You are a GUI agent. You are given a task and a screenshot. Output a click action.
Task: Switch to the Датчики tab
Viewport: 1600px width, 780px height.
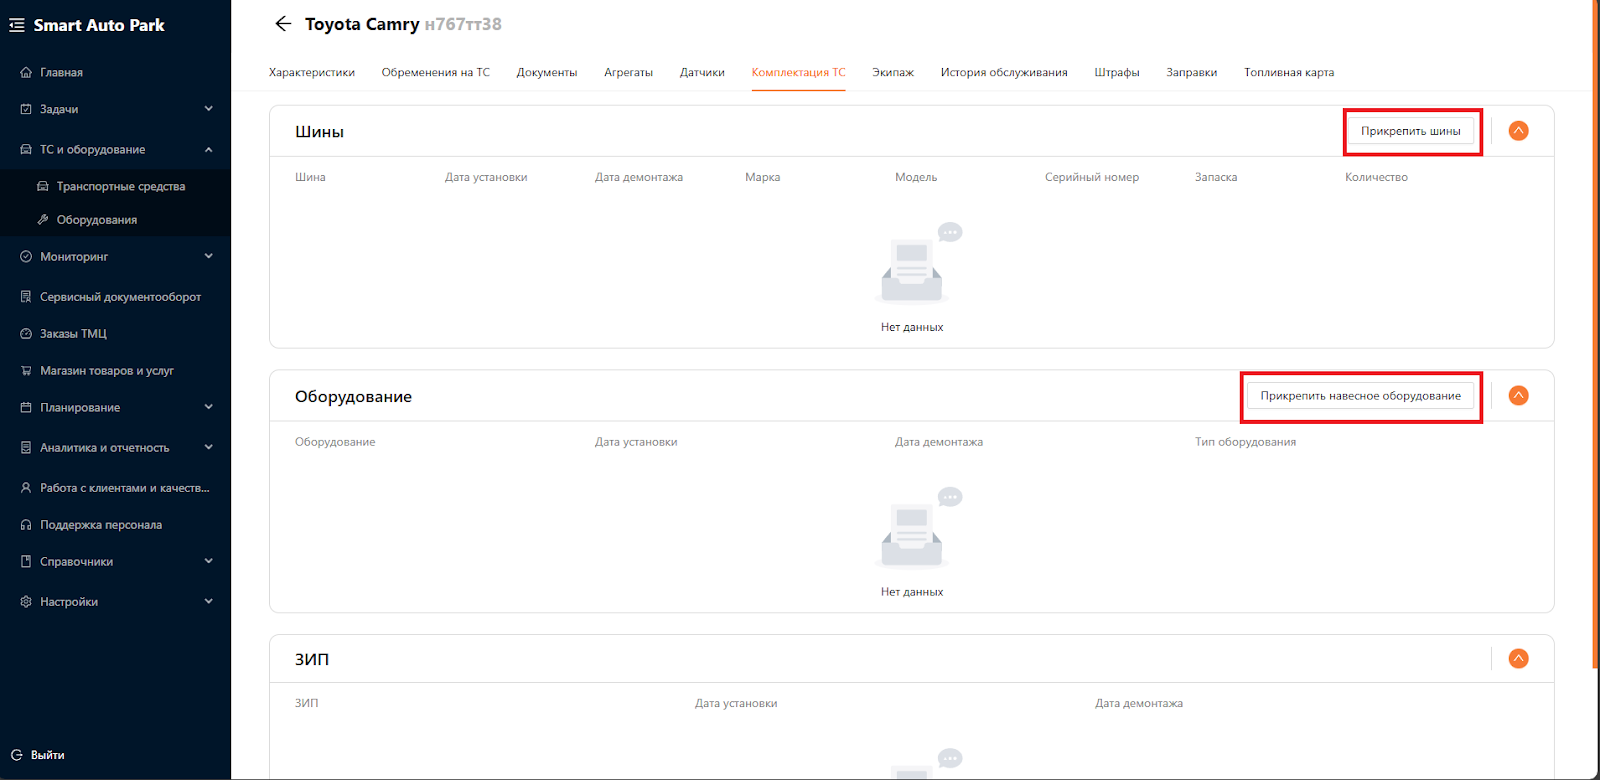coord(702,72)
